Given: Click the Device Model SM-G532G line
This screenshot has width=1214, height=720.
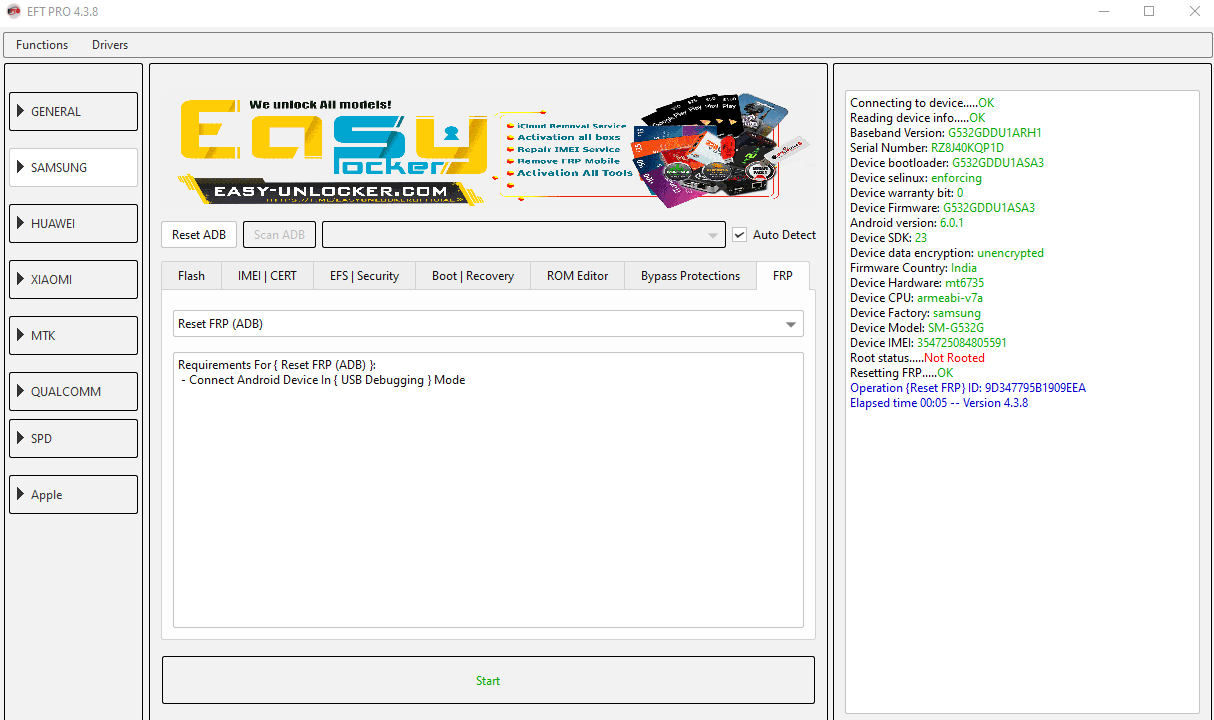Looking at the screenshot, I should (917, 328).
